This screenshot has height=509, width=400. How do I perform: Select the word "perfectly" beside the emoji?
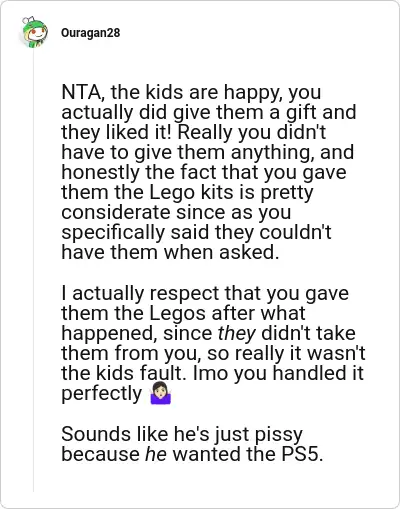(x=102, y=393)
